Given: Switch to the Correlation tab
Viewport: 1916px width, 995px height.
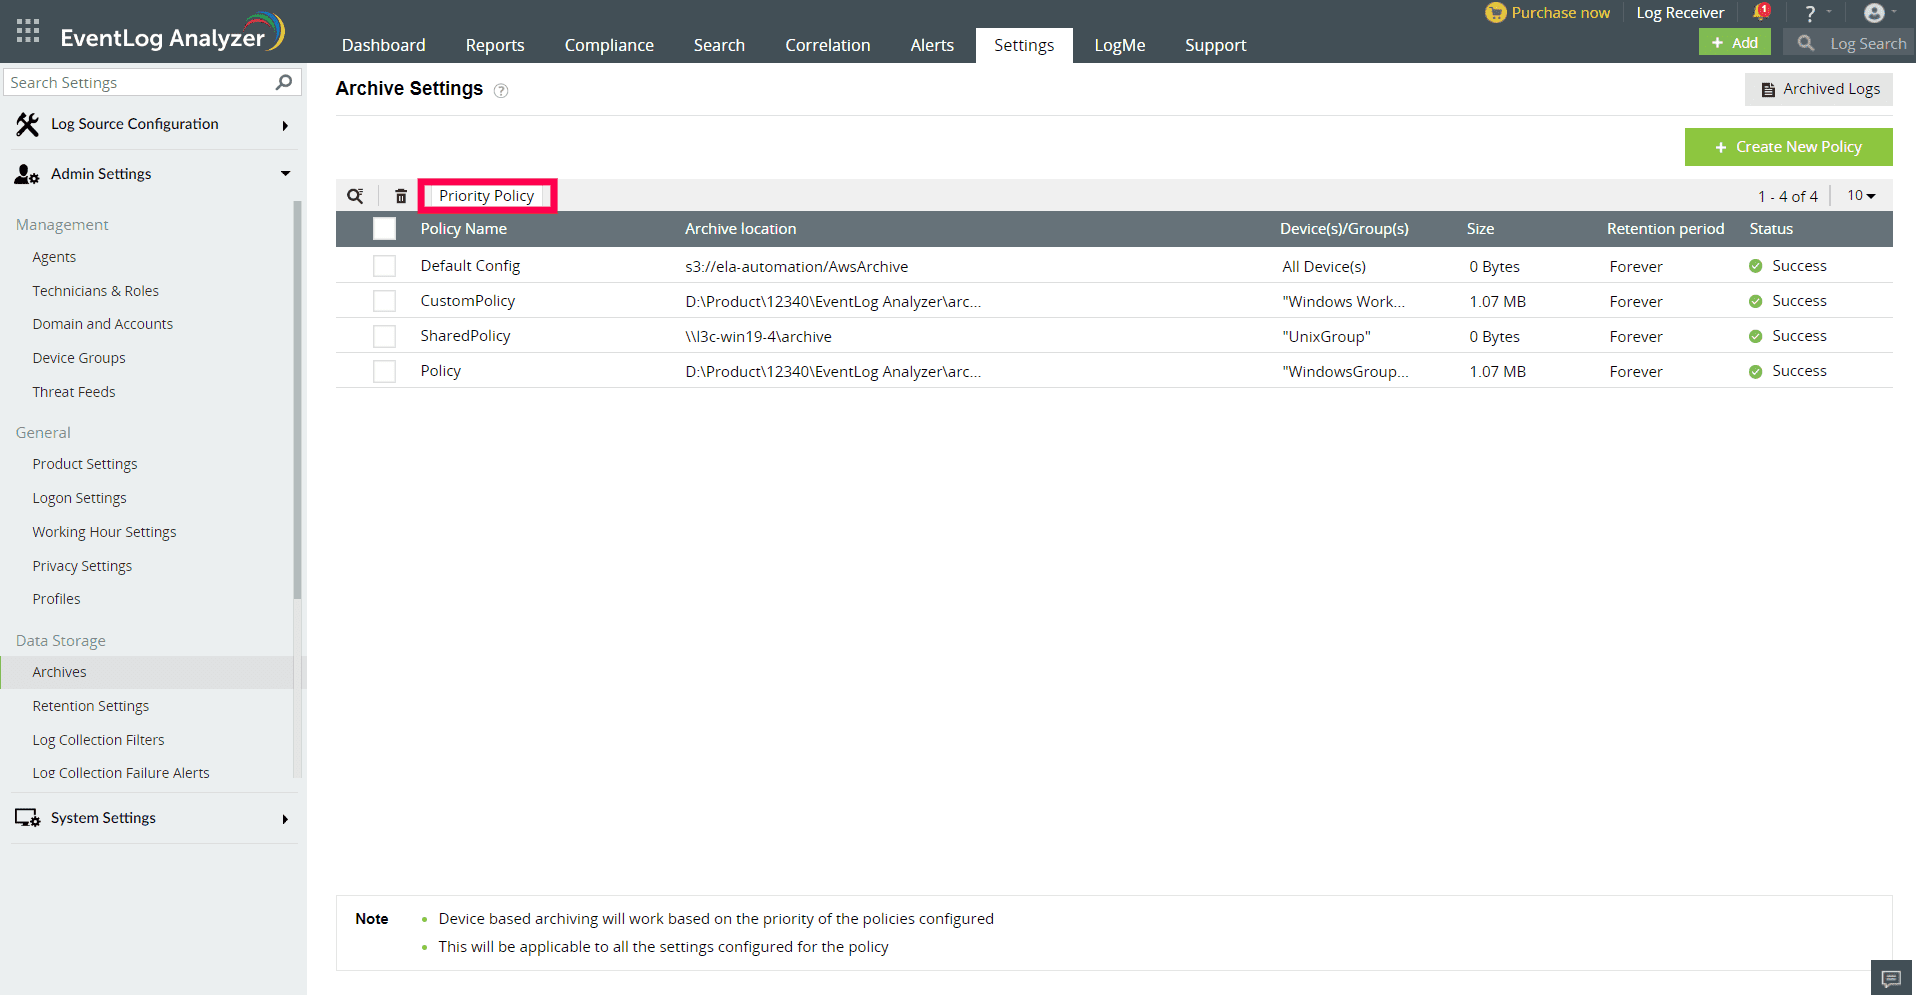Looking at the screenshot, I should (827, 45).
